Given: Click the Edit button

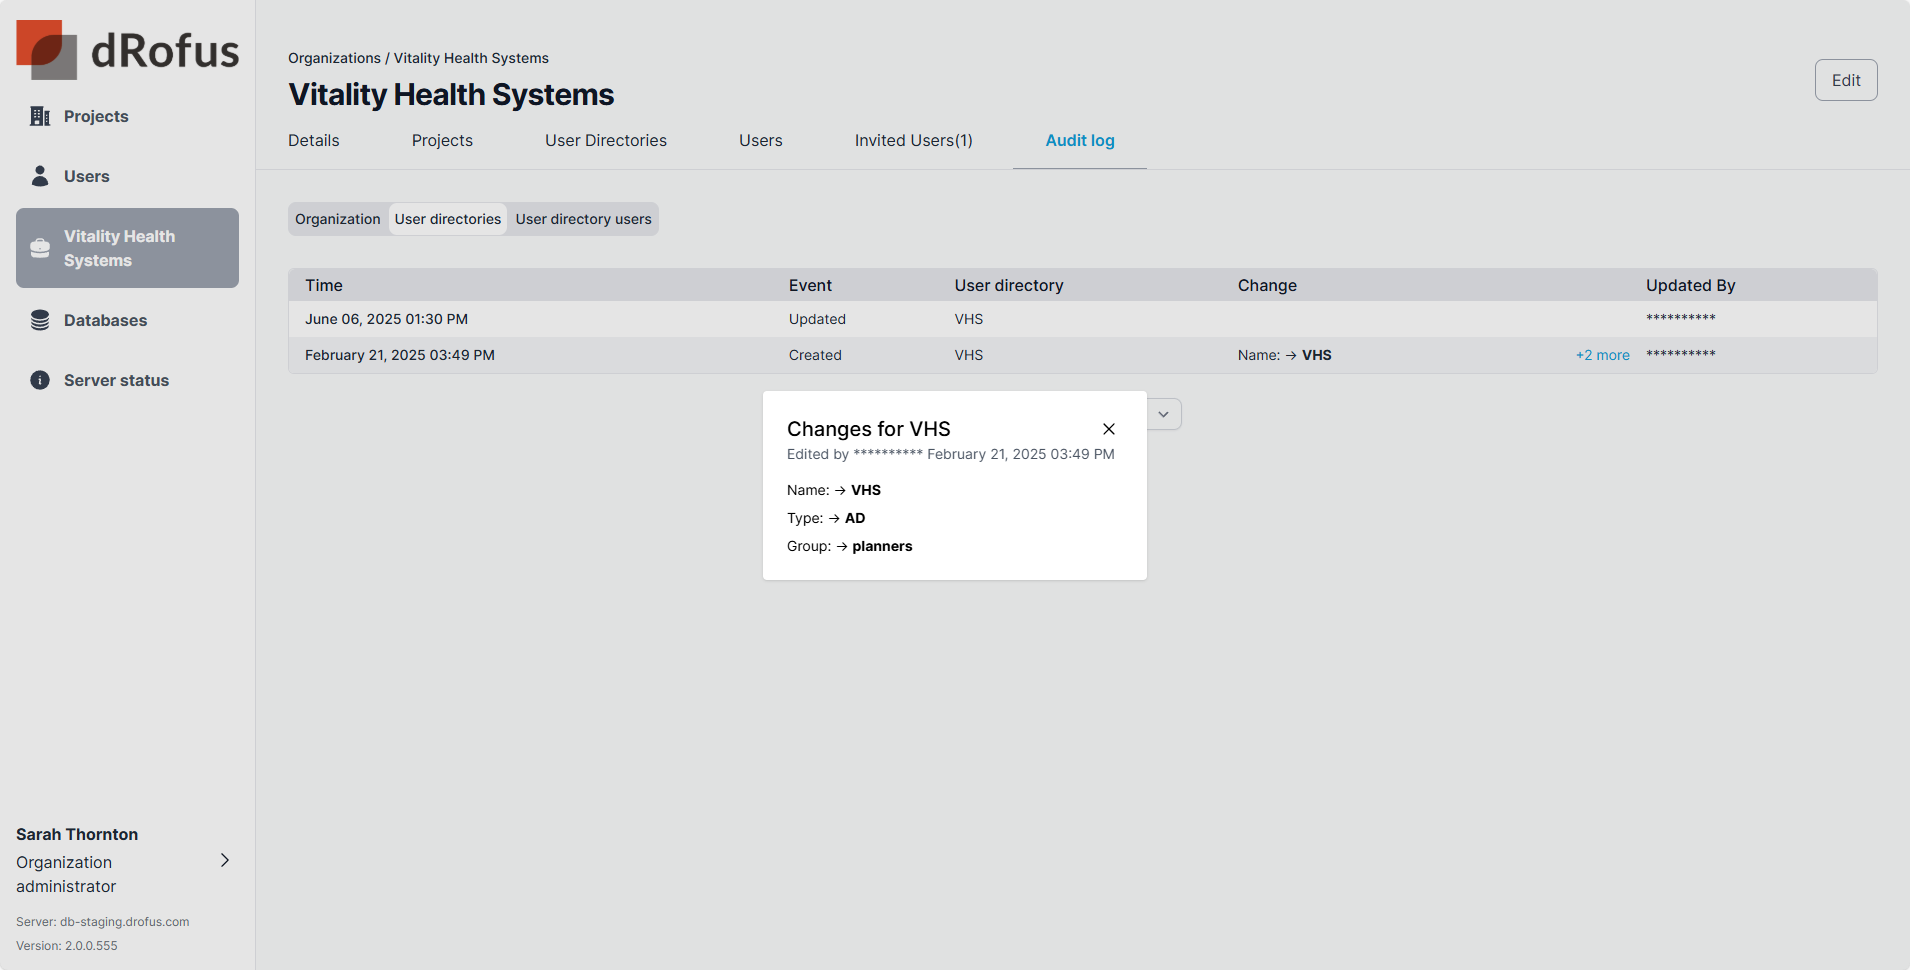Looking at the screenshot, I should point(1845,80).
